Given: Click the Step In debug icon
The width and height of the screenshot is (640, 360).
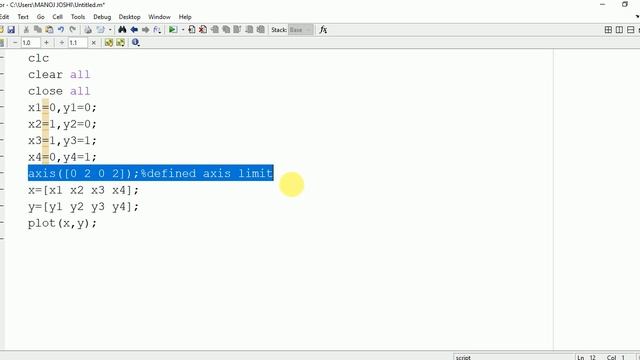Looking at the screenshot, I should click(226, 30).
